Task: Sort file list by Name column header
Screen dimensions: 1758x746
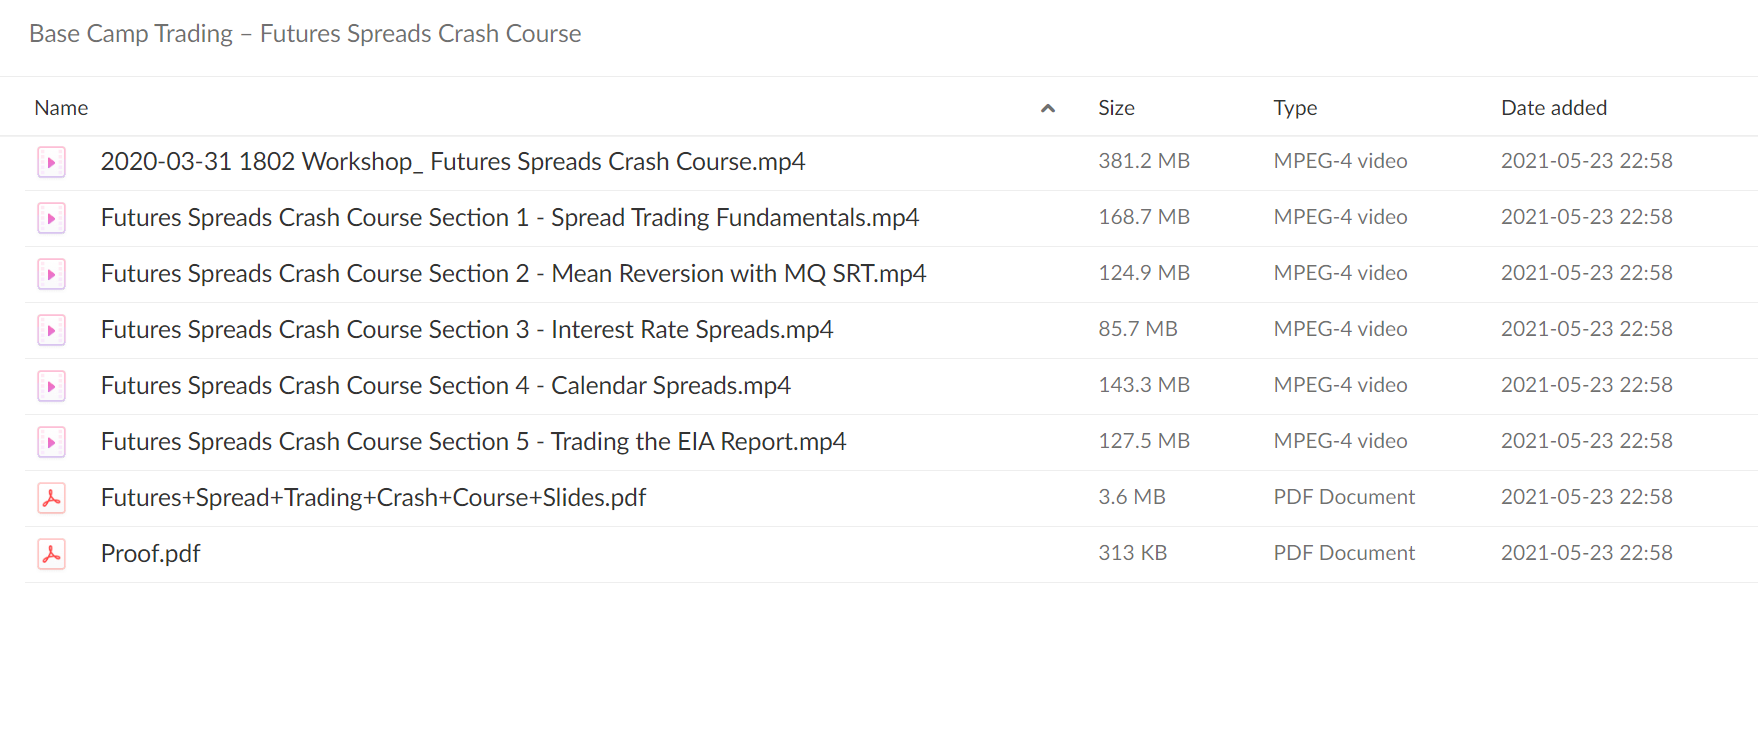Action: (61, 108)
